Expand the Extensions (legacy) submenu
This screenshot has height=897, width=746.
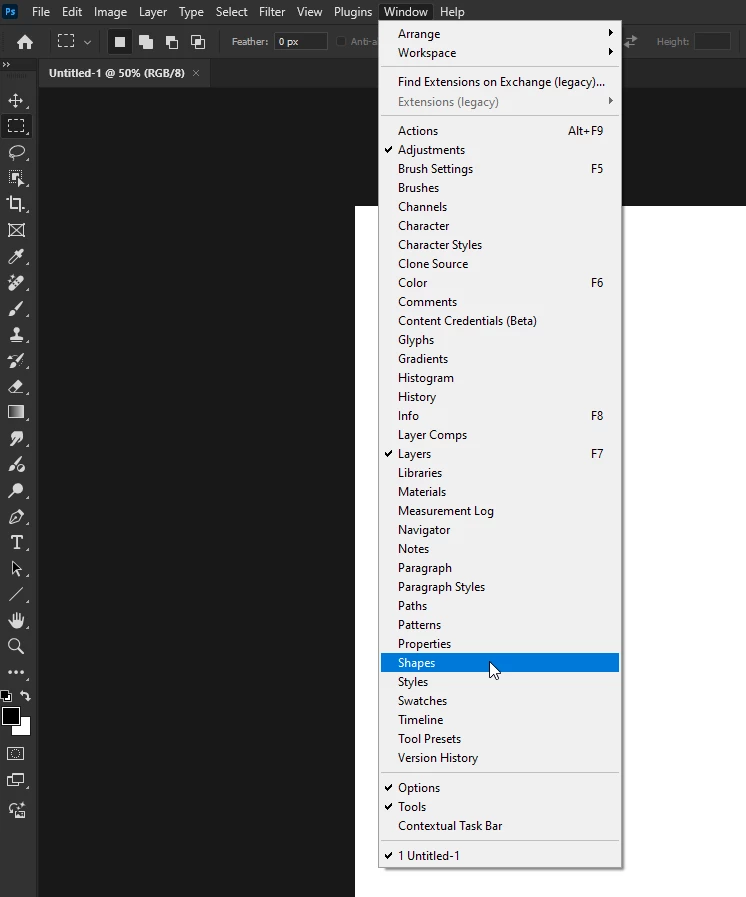coord(500,102)
